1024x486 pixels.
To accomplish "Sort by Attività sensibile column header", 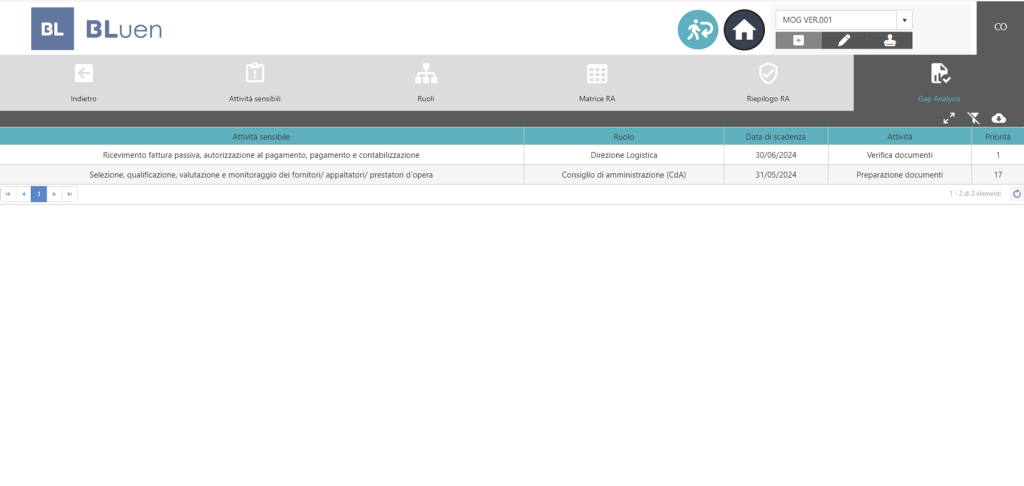I will point(261,137).
